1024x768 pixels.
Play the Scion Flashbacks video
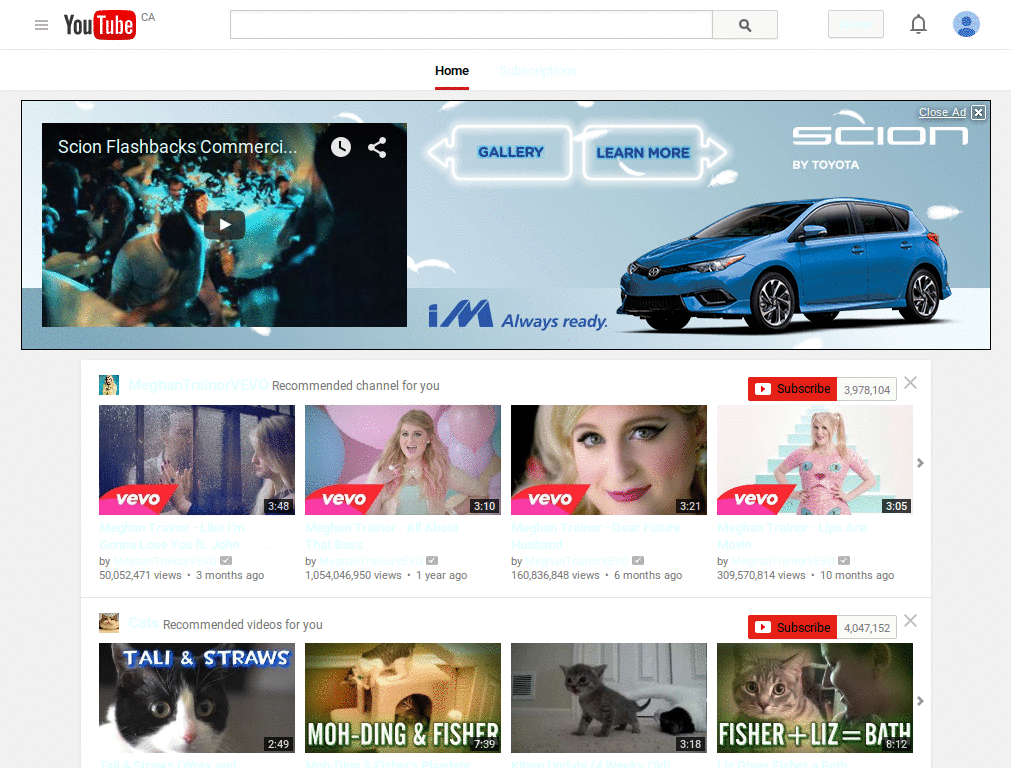(x=224, y=225)
